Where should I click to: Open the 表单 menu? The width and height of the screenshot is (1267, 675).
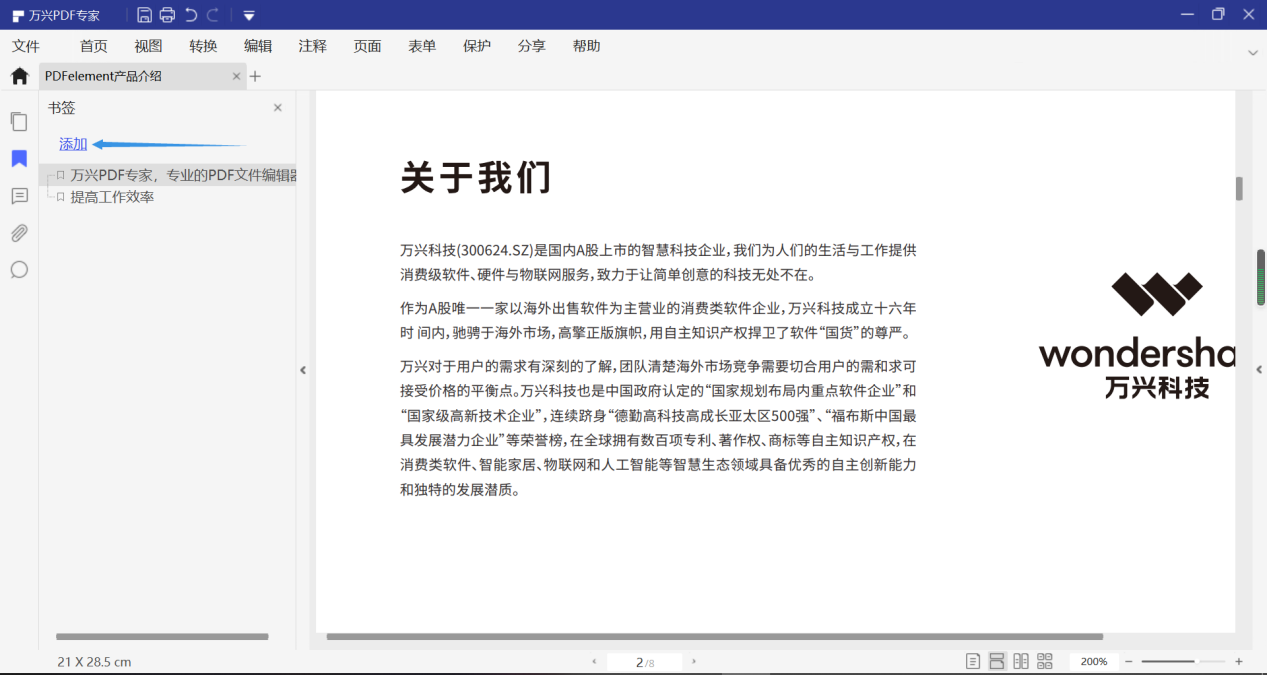pos(422,46)
